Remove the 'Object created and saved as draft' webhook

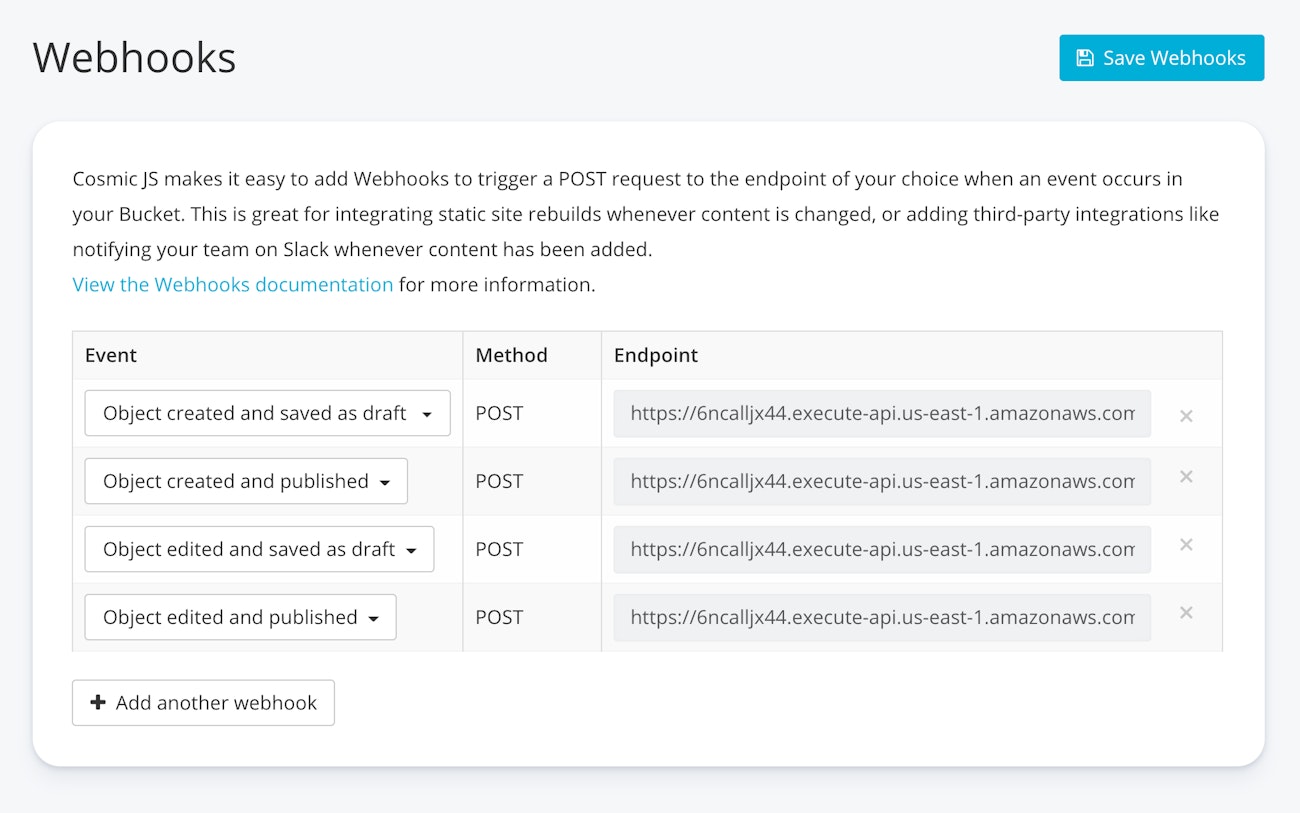(x=1186, y=416)
